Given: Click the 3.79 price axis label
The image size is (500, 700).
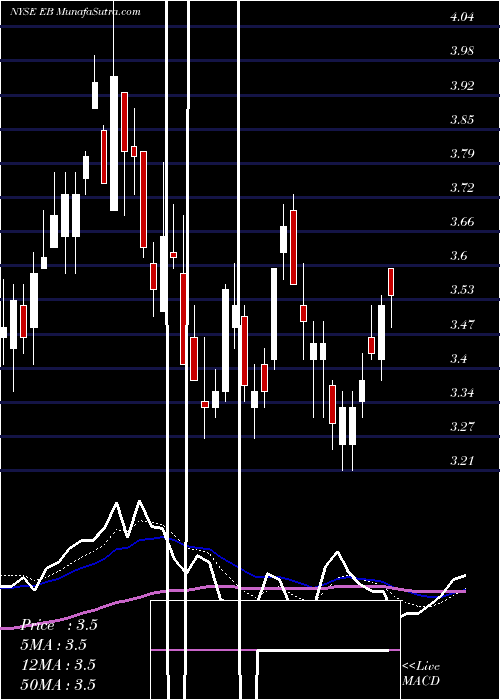Looking at the screenshot, I should click(x=462, y=154).
